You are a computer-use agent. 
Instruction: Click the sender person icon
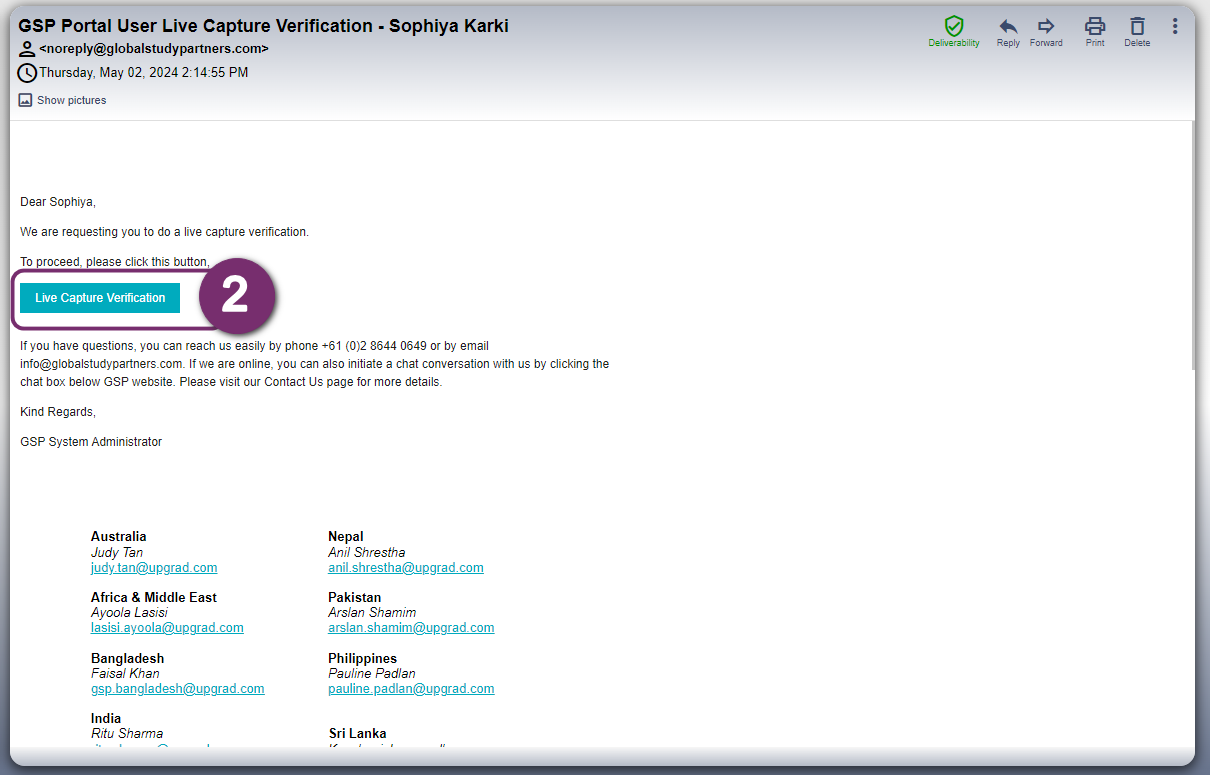27,48
